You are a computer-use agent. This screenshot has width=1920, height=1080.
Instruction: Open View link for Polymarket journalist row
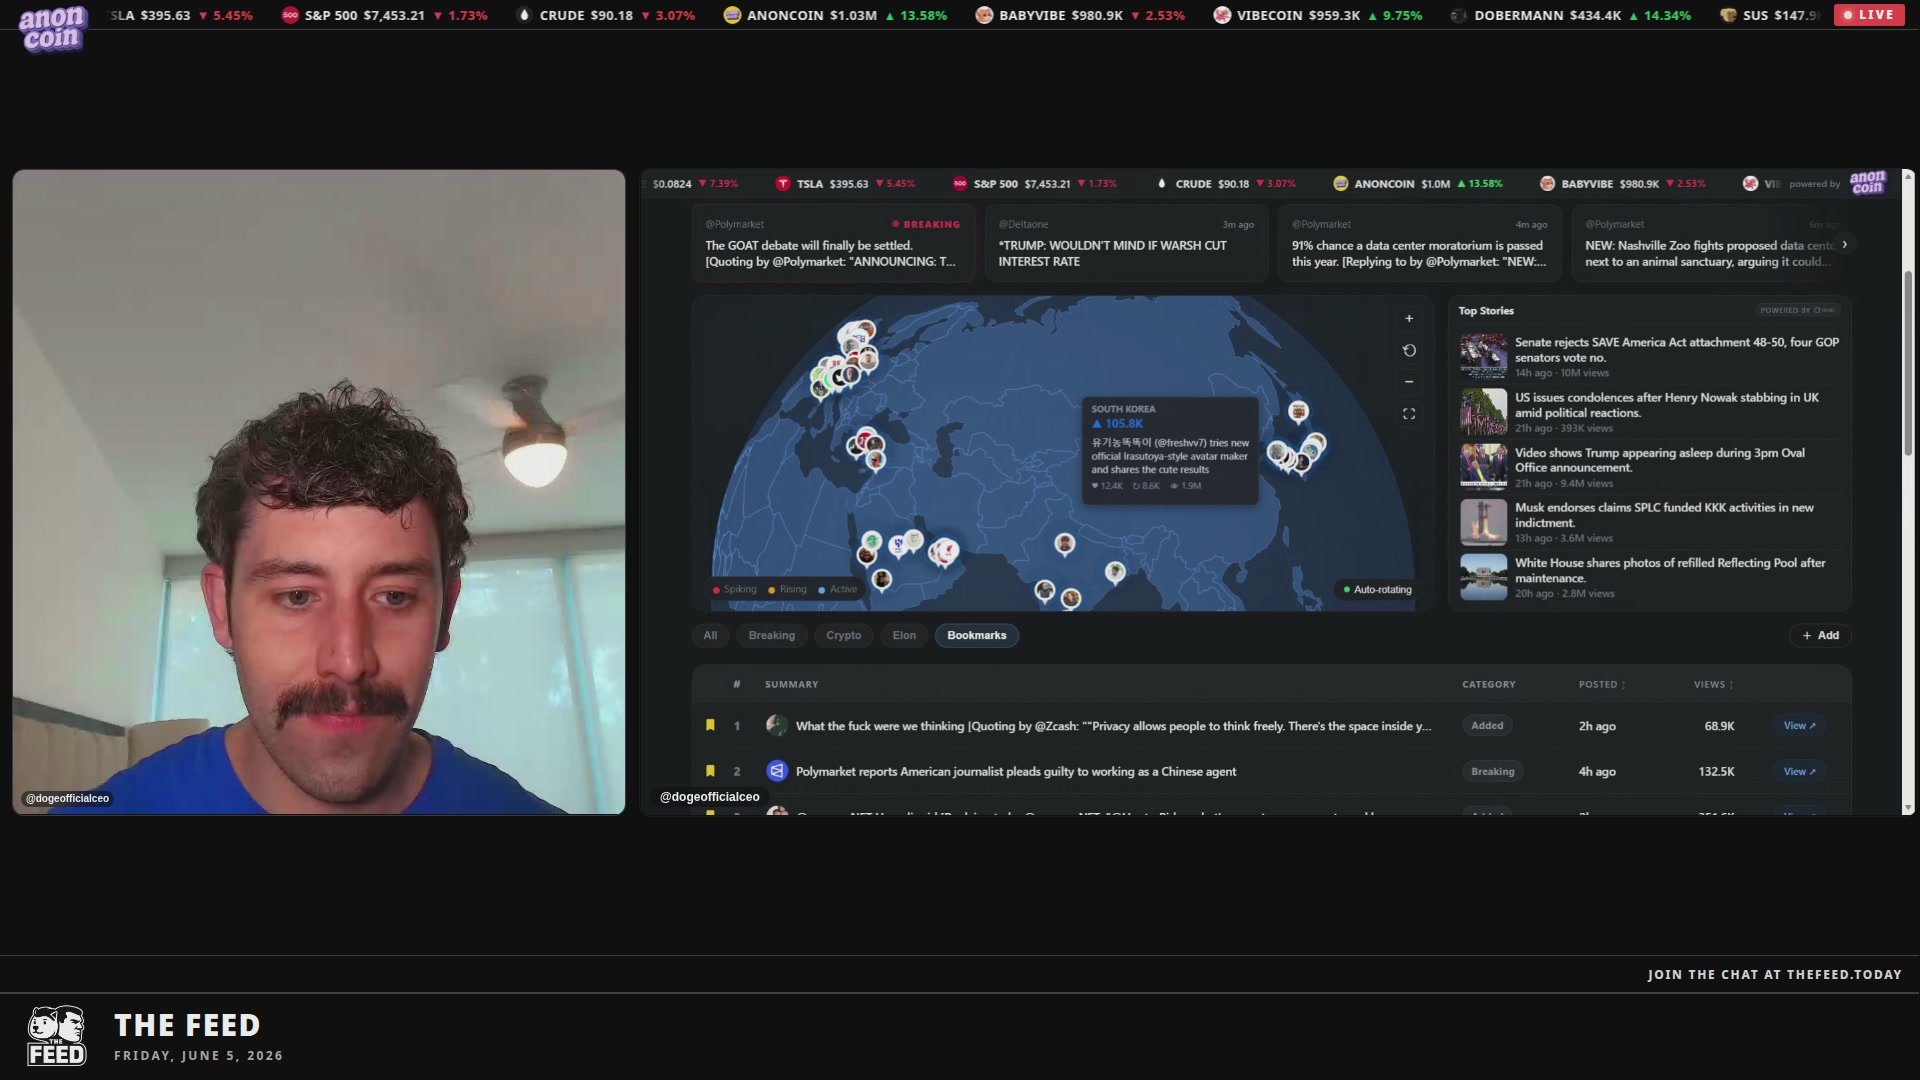pos(1800,771)
